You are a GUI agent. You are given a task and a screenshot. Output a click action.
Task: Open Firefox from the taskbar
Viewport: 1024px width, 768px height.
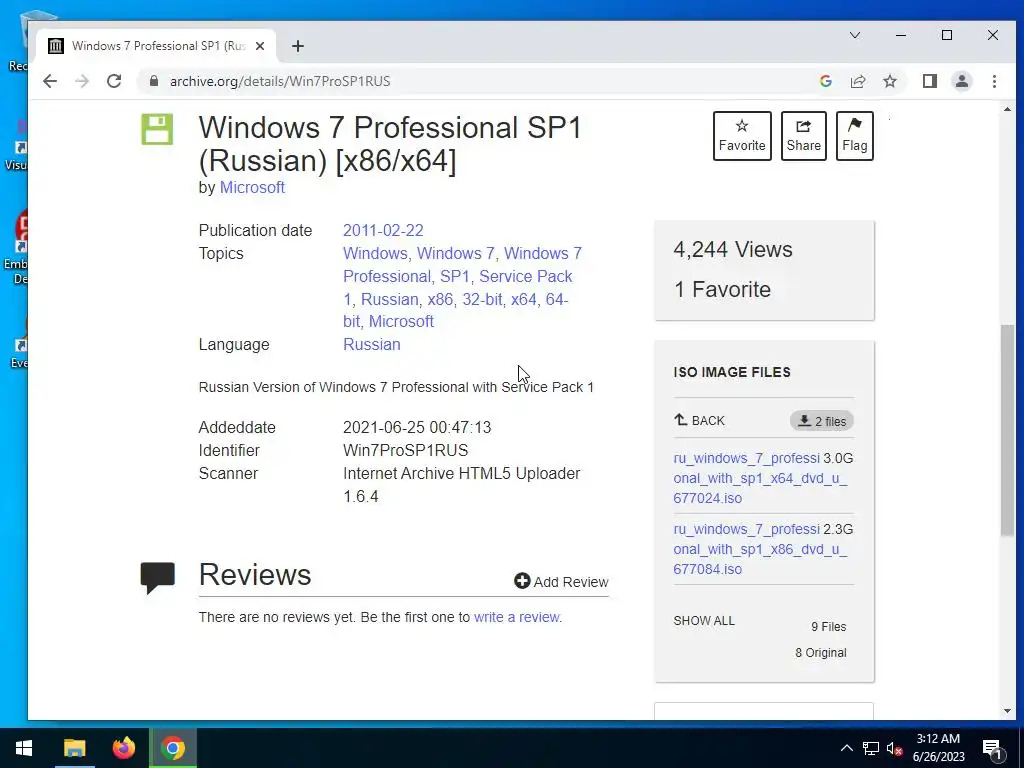point(123,748)
